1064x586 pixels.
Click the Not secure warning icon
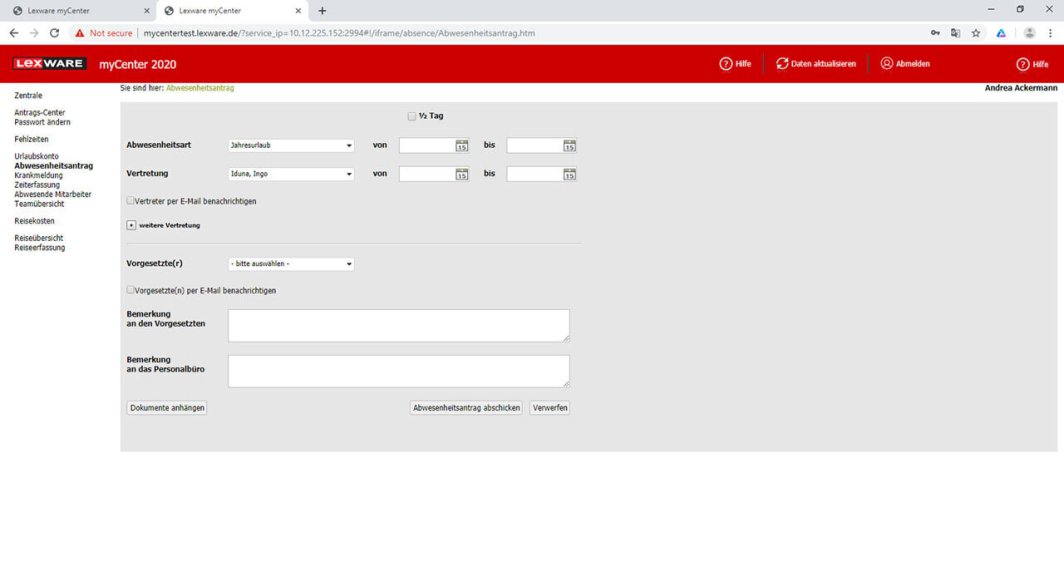point(79,33)
